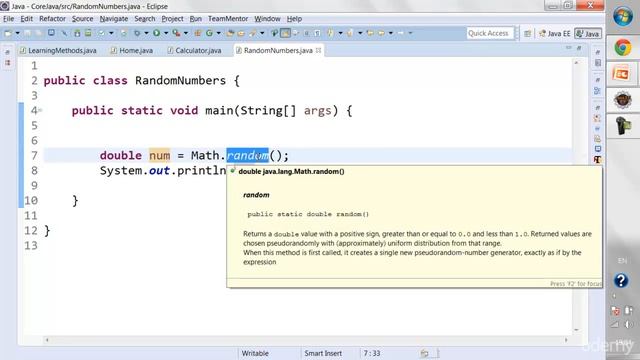The width and height of the screenshot is (640, 360).
Task: Open Google Chrome from the side bar
Action: point(622,48)
